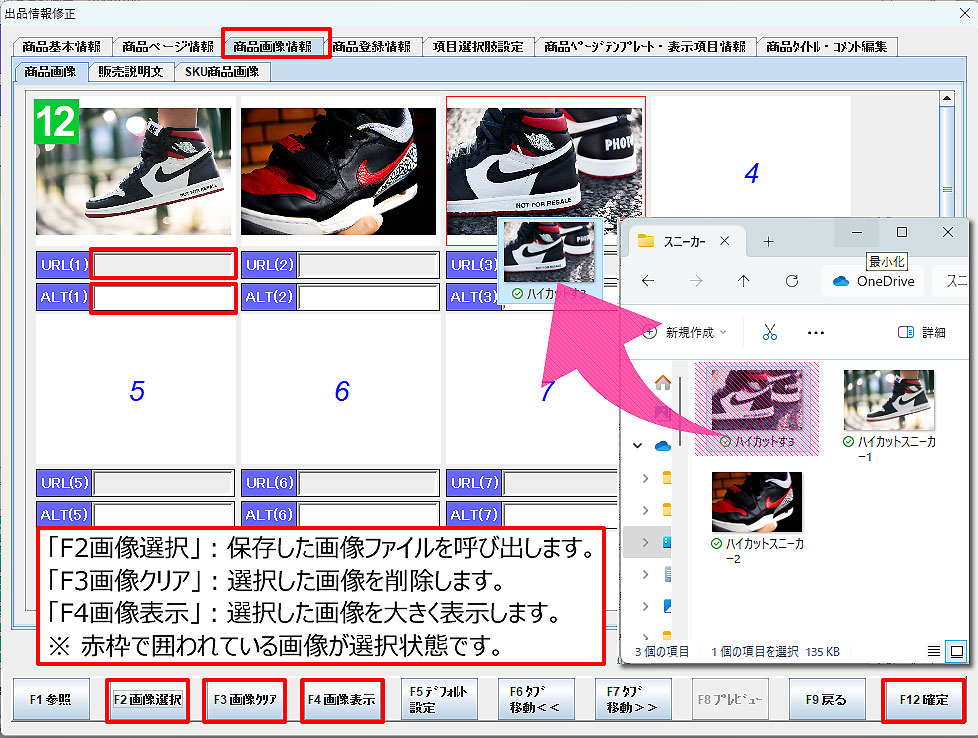Screen dimensions: 978x738
Task: Refresh the スニーカー folder view
Action: coord(794,278)
